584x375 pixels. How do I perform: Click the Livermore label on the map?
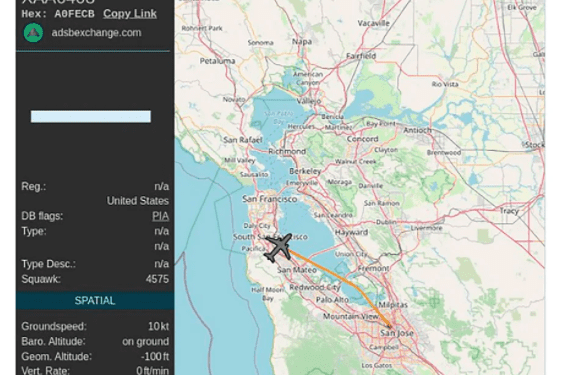(x=426, y=228)
